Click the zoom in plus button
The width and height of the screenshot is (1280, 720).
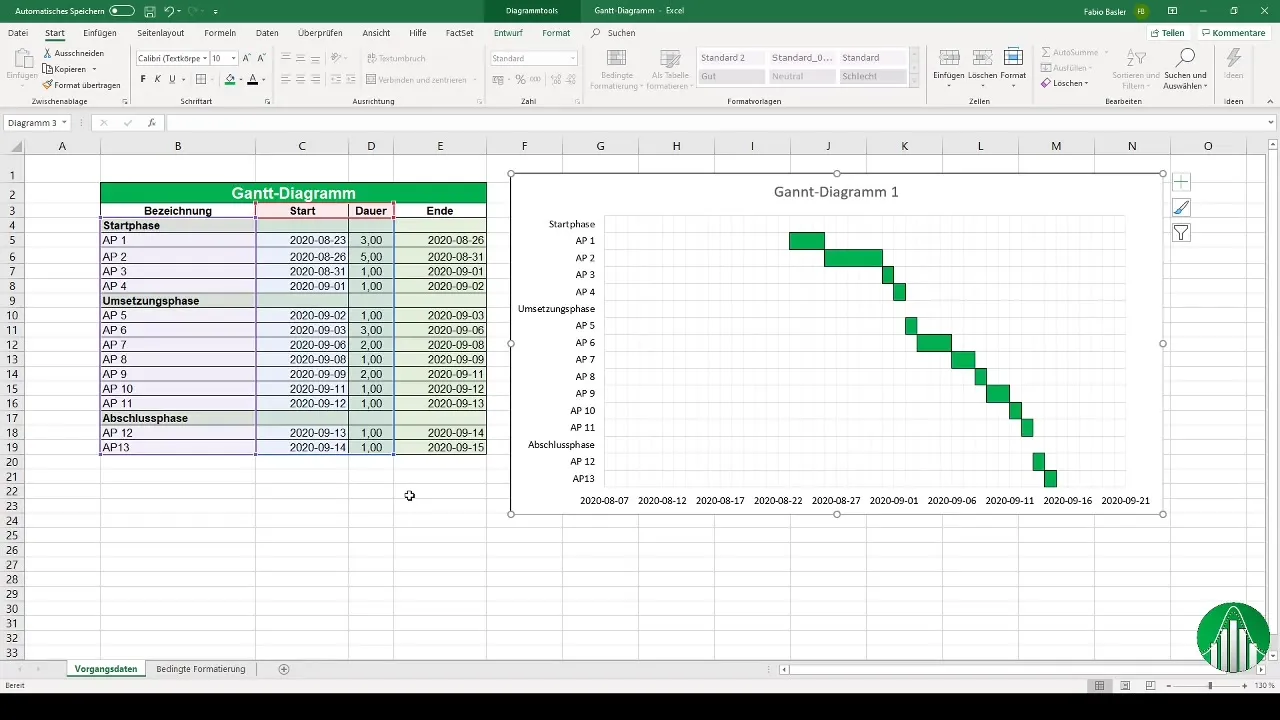pos(1243,686)
